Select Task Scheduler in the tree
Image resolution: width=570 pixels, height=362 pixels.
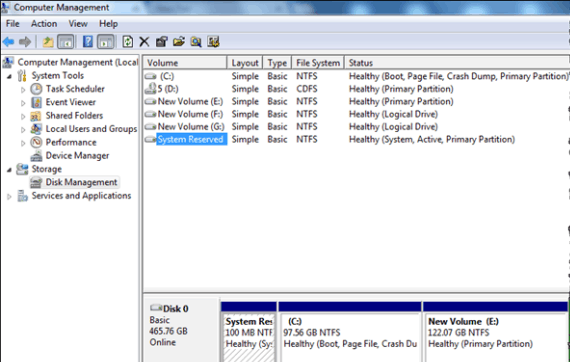click(75, 89)
